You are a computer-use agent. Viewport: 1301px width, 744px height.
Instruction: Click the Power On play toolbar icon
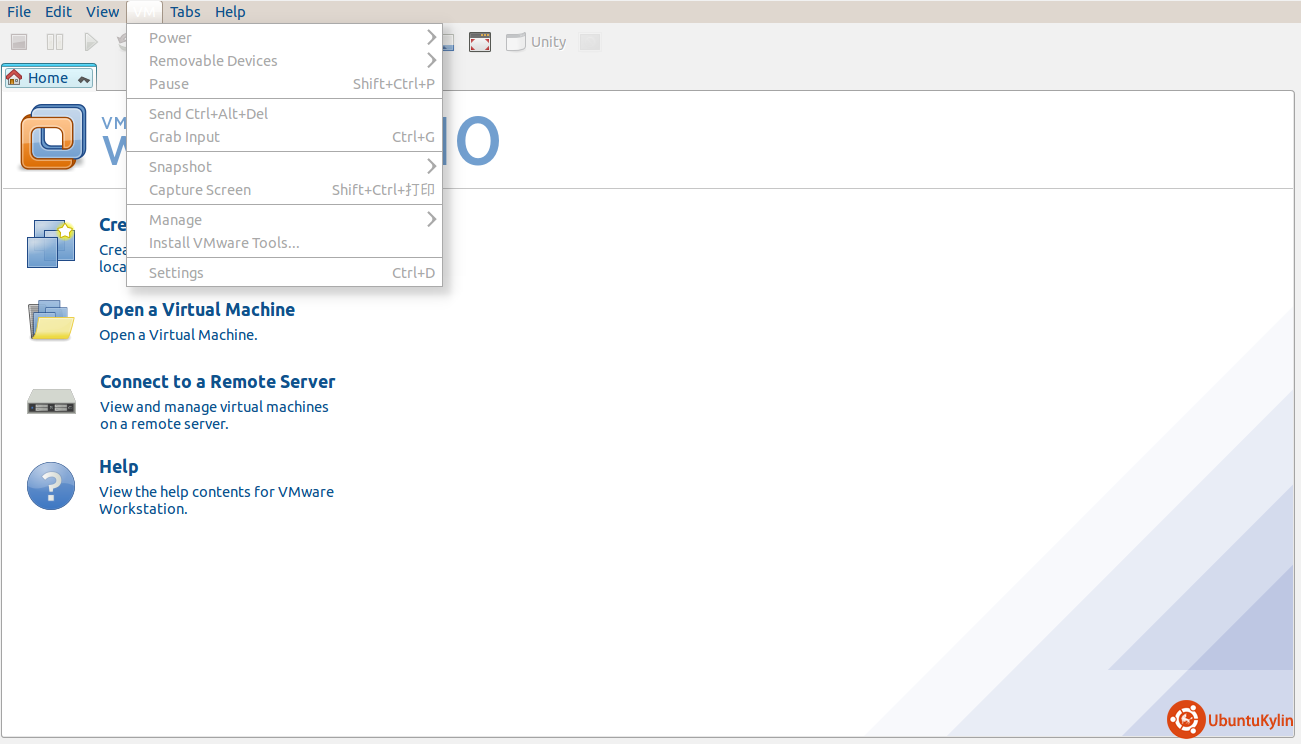point(91,42)
